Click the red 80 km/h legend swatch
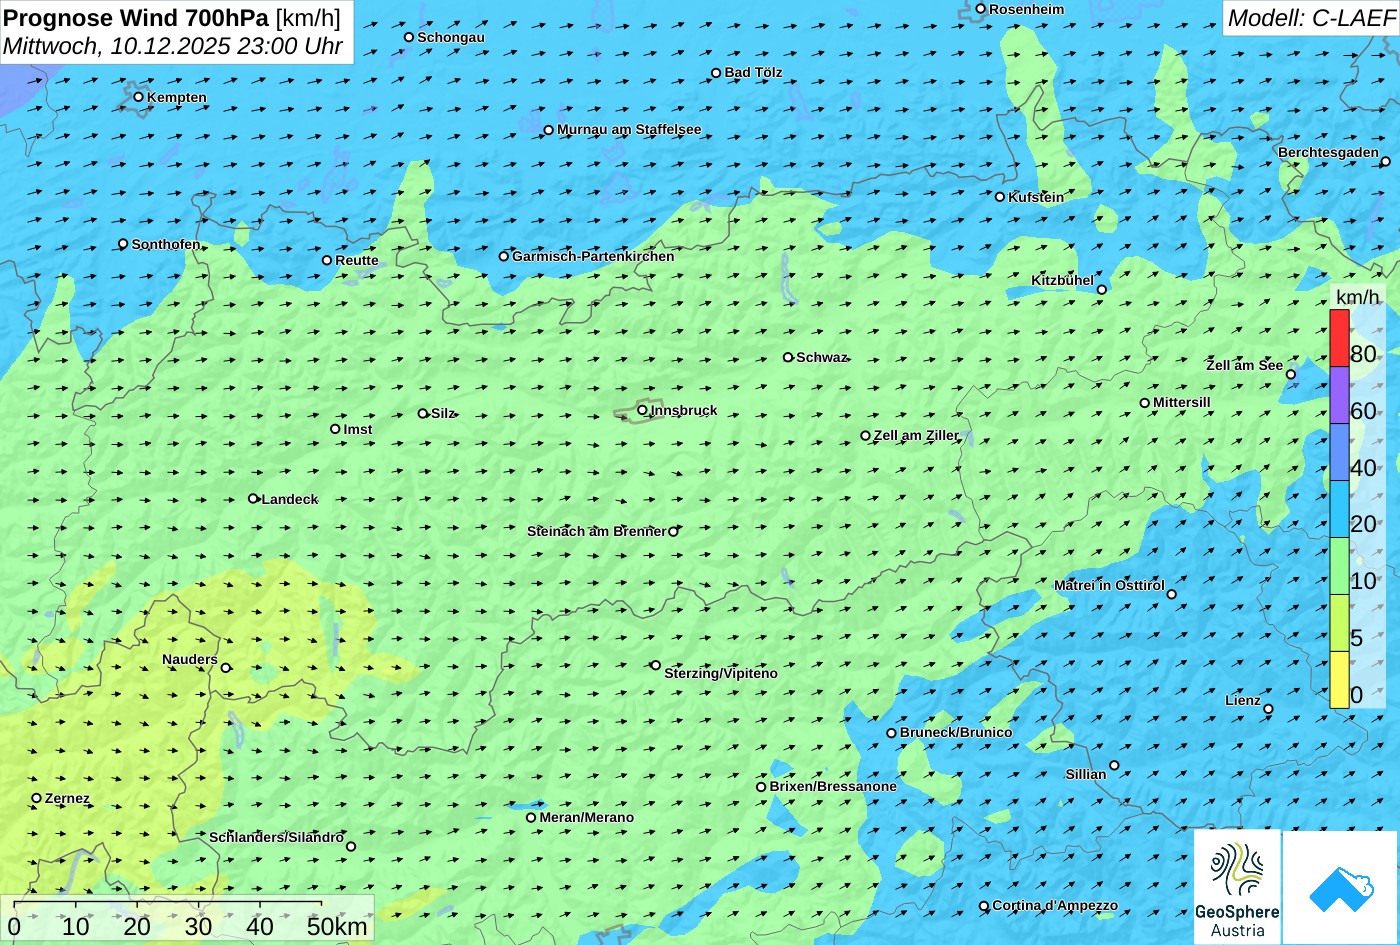The width and height of the screenshot is (1400, 945). tap(1339, 338)
